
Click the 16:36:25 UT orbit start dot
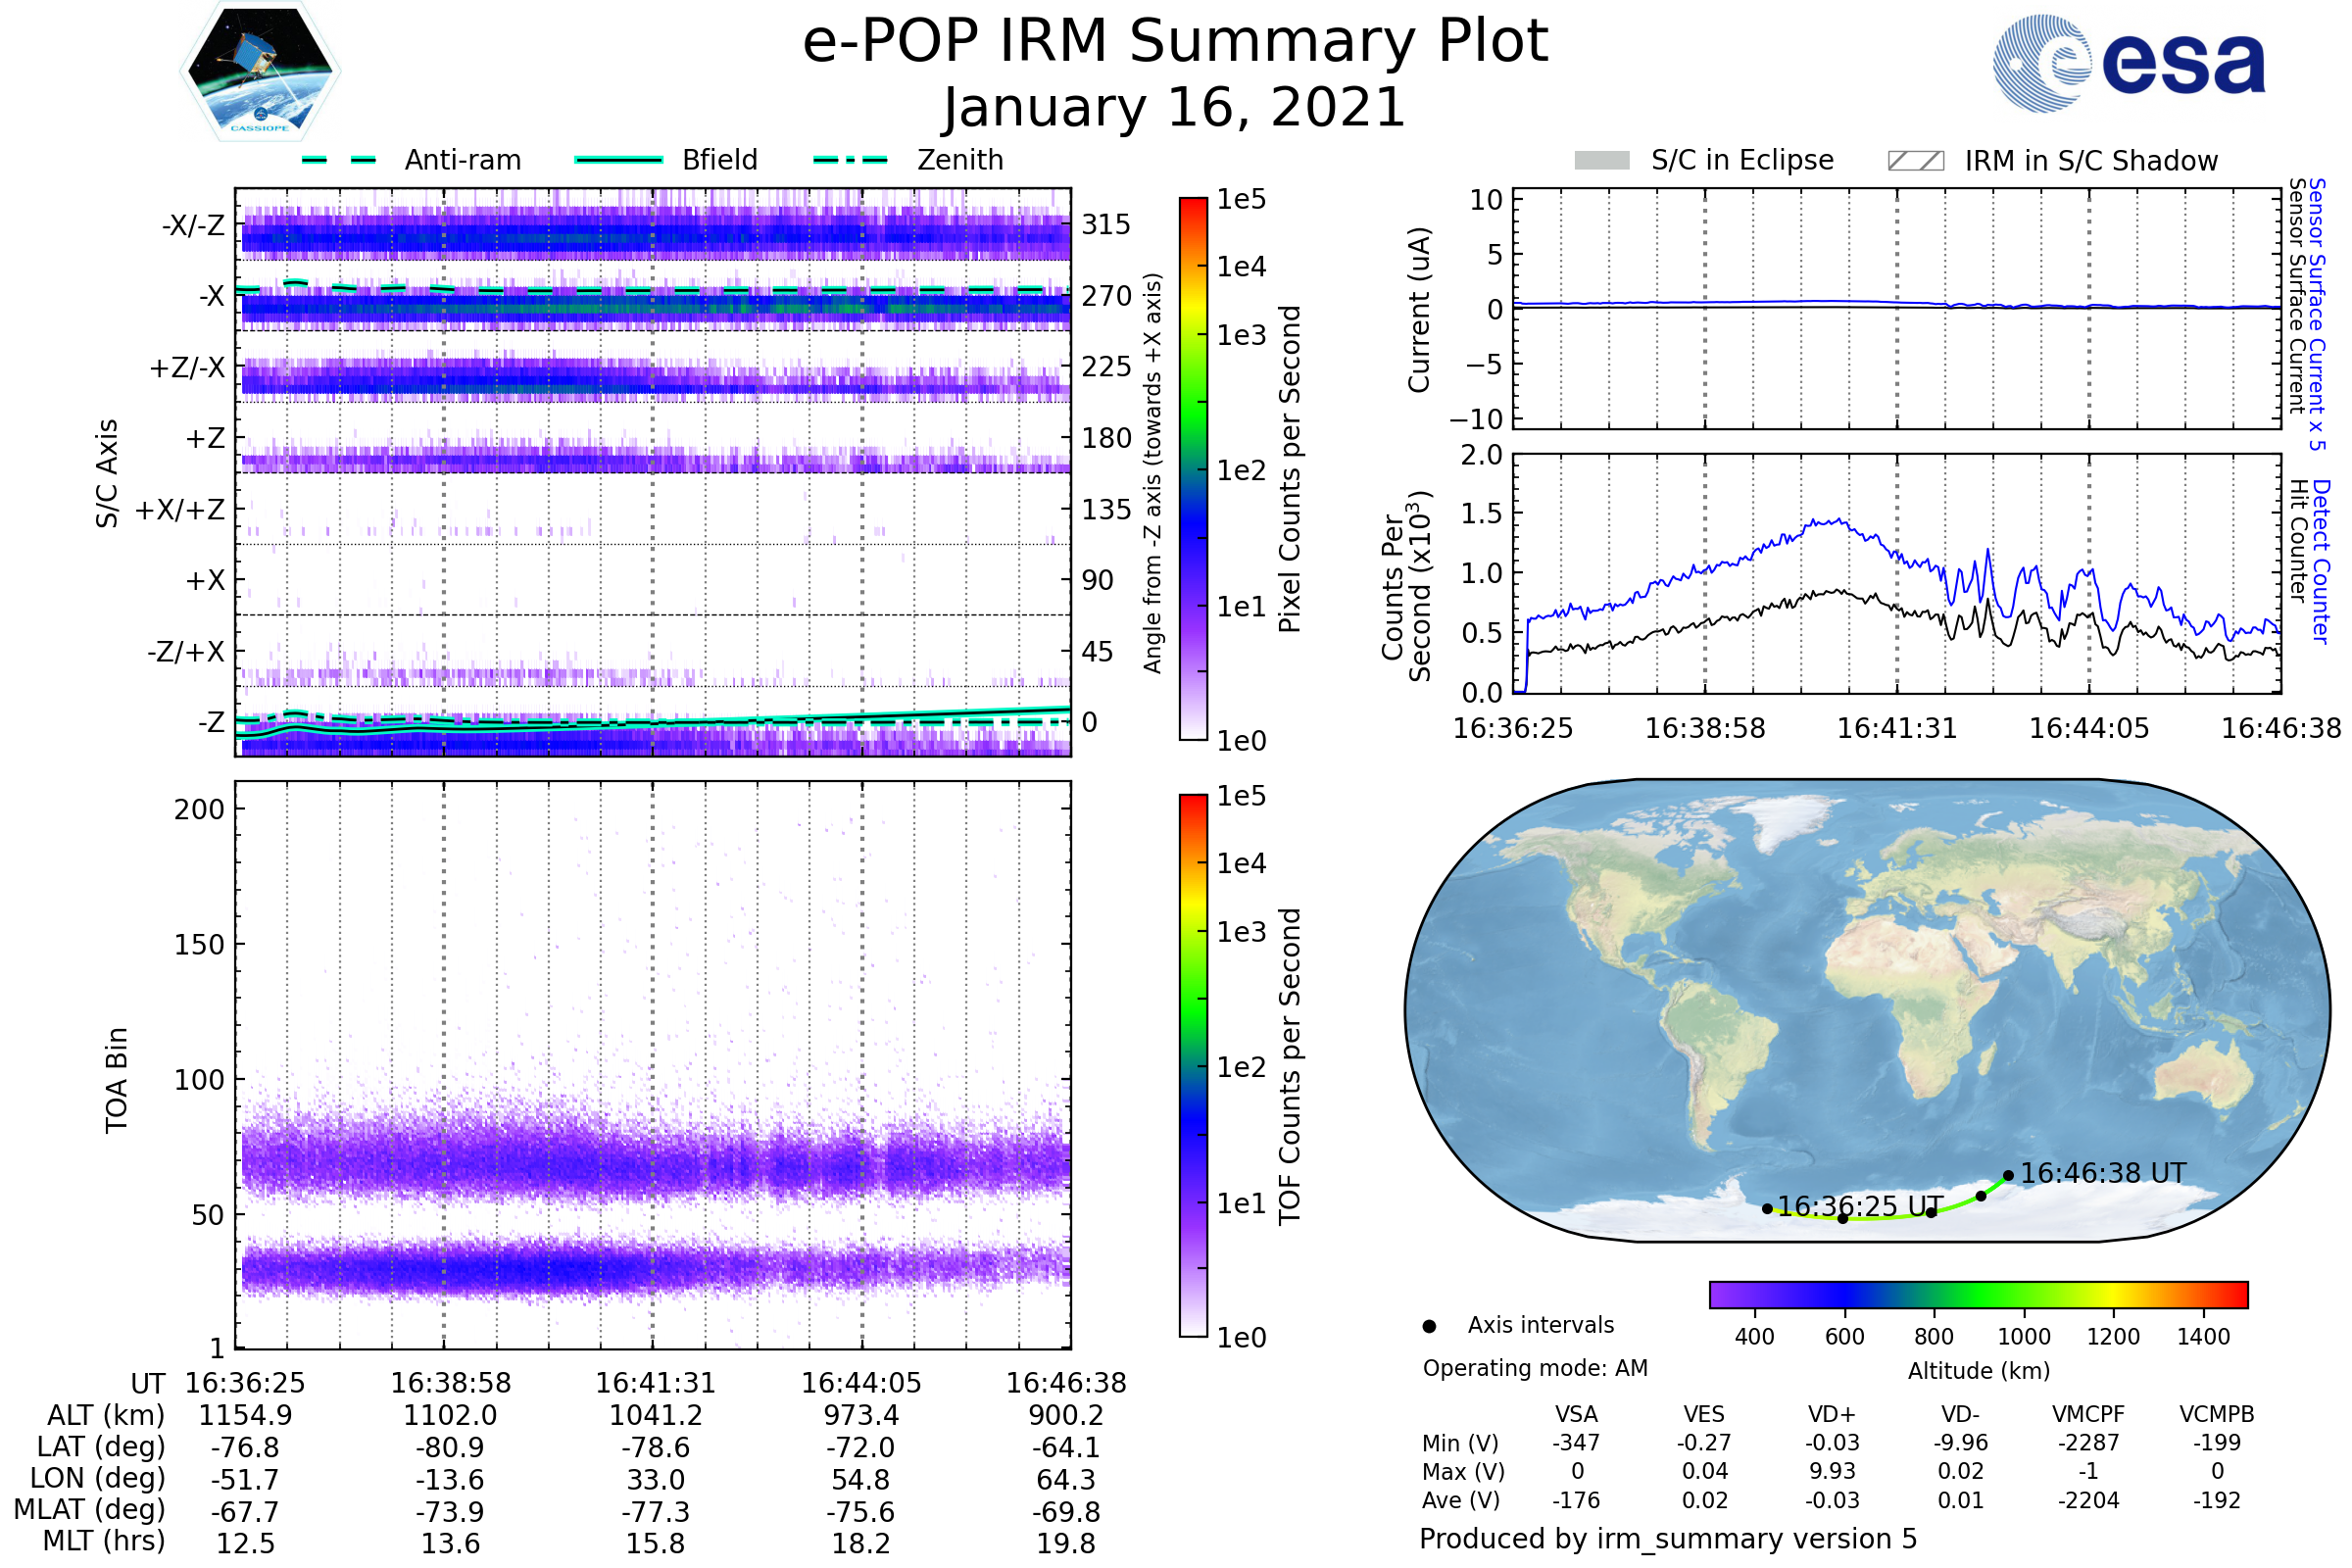[x=1767, y=1208]
